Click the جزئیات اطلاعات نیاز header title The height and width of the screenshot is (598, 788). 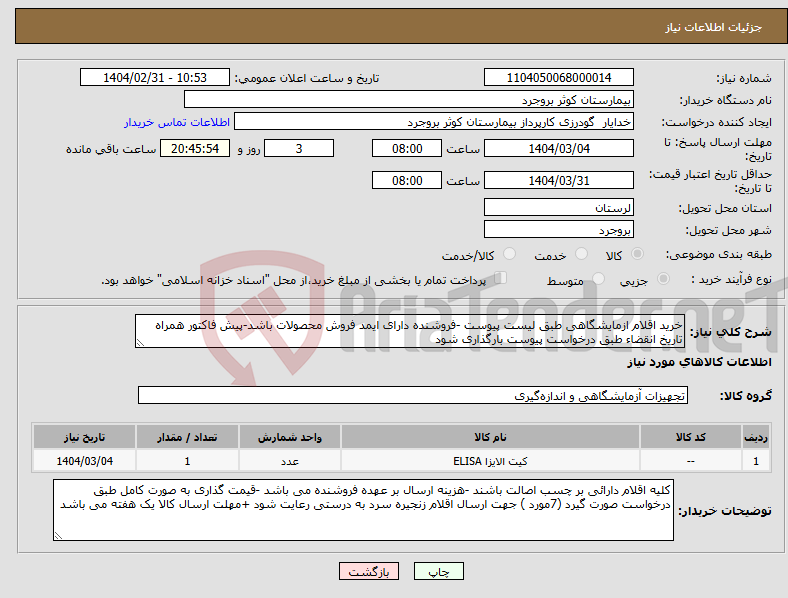713,27
